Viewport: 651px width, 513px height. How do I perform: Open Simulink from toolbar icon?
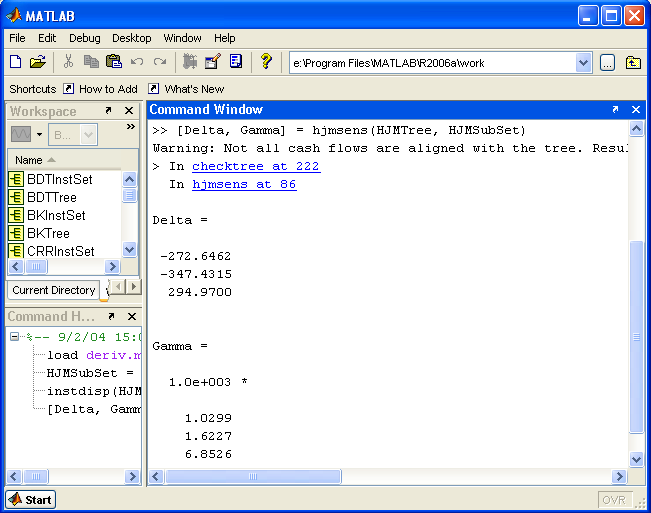tap(190, 62)
